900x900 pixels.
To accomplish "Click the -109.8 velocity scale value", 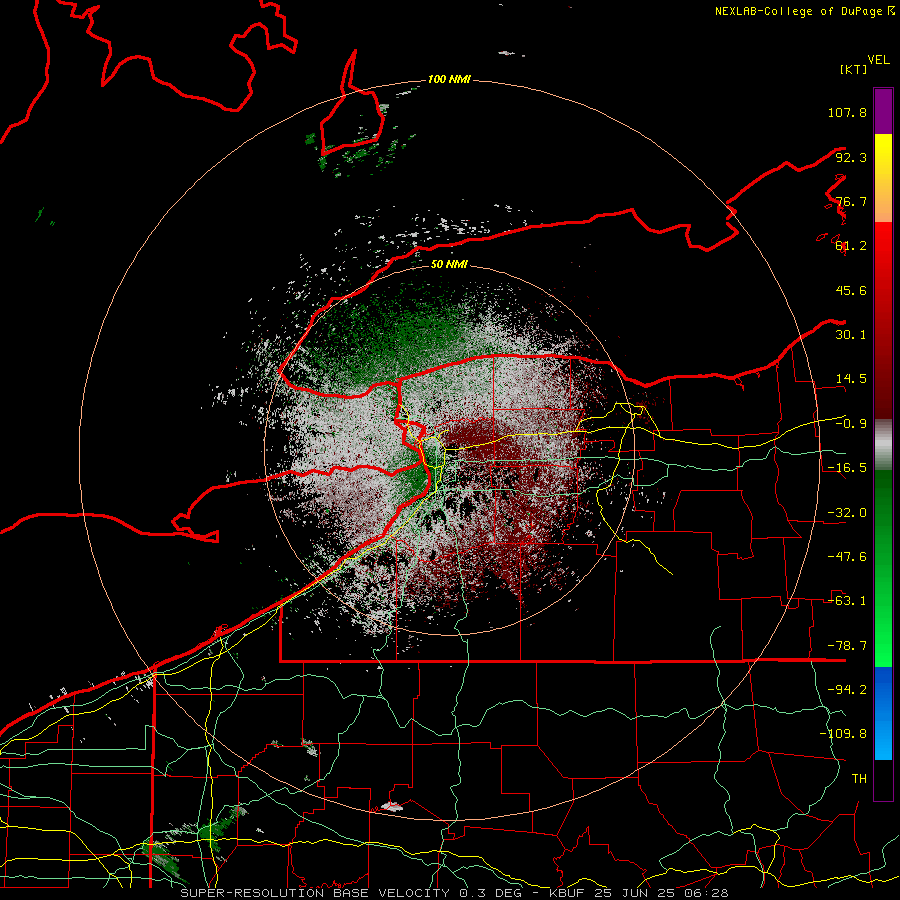I will coord(843,734).
